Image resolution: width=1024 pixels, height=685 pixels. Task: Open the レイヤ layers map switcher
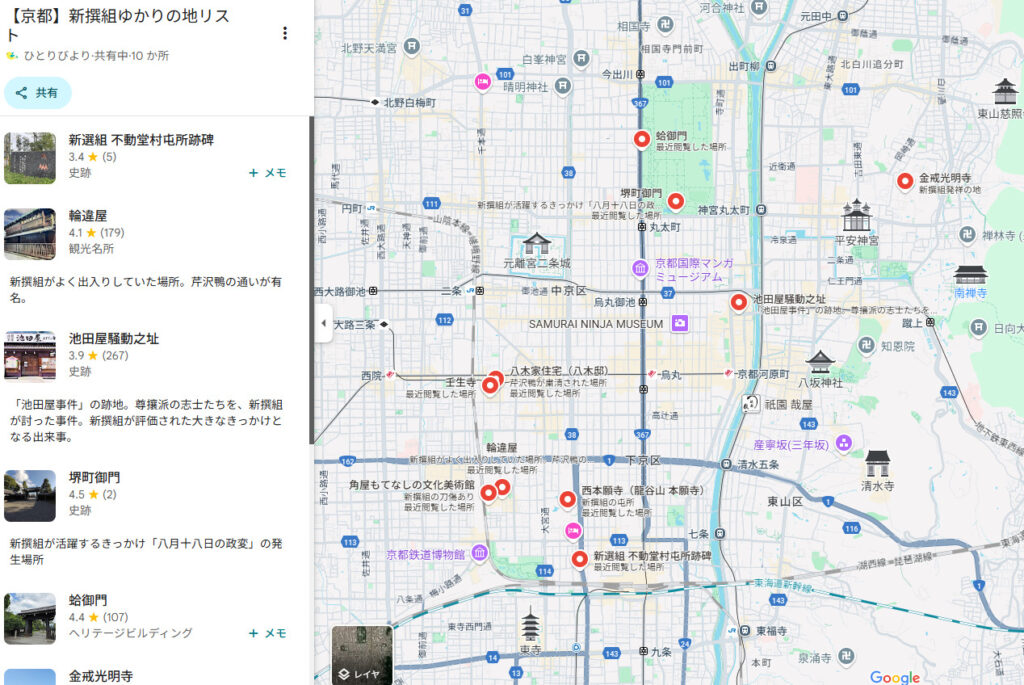[362, 655]
